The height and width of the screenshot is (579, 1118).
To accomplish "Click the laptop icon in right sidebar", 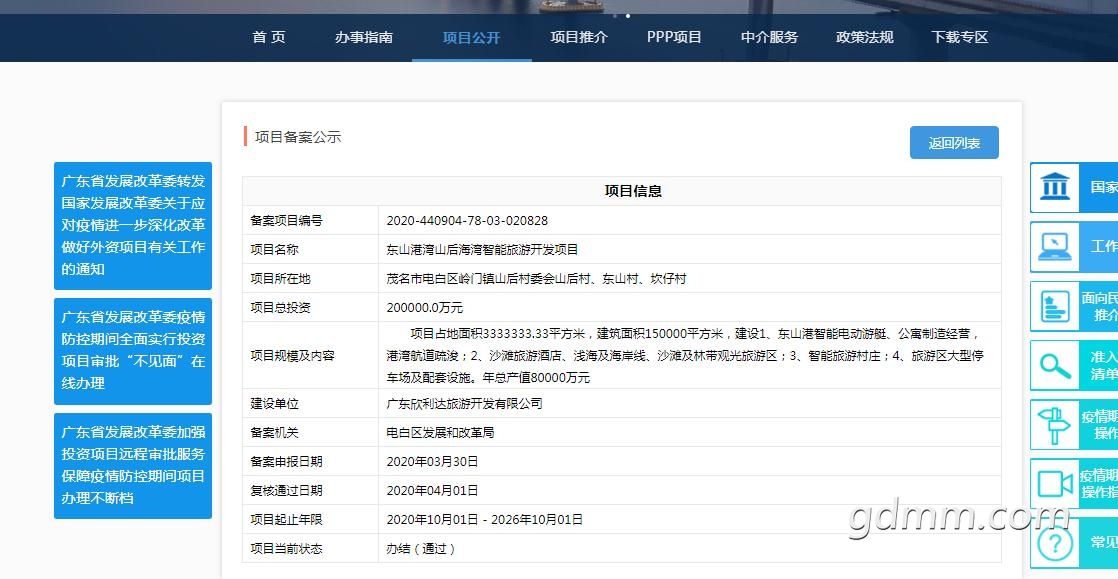I will click(1054, 247).
